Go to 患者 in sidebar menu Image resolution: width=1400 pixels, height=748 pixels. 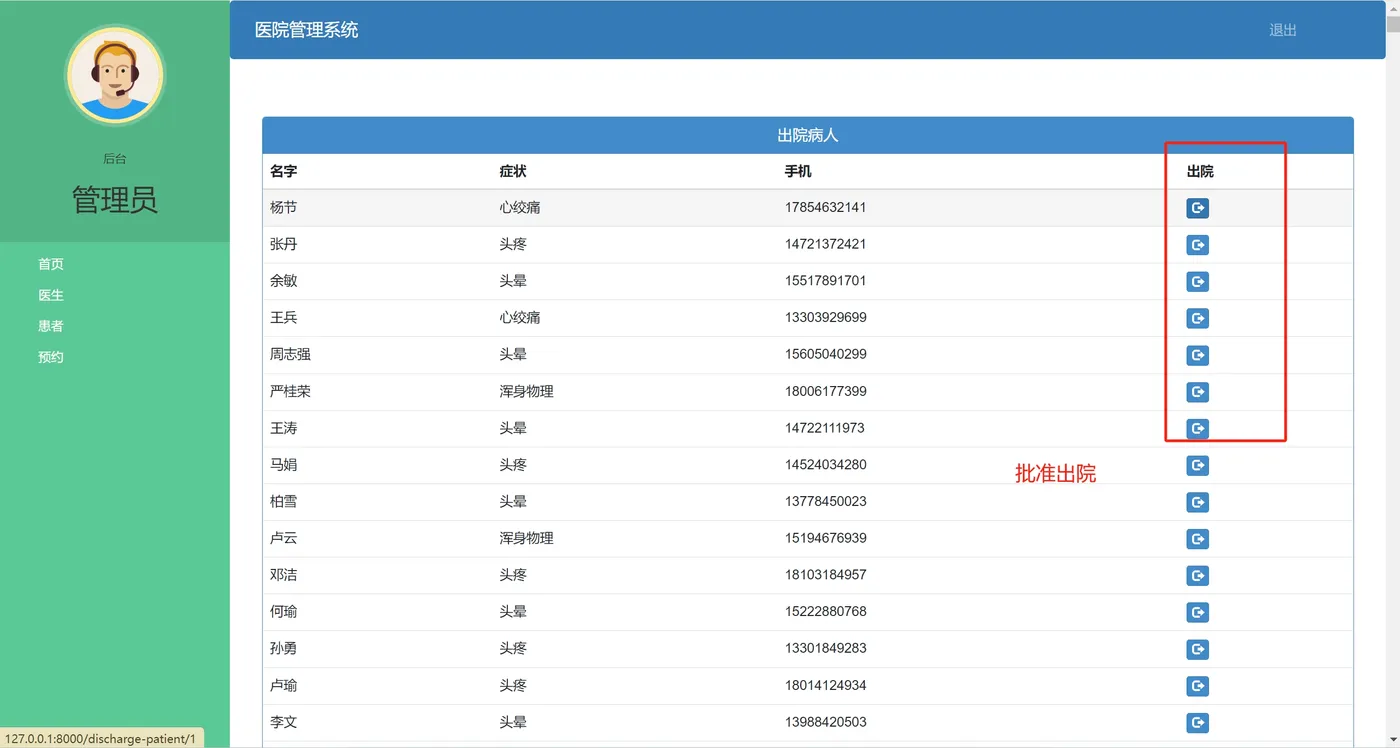51,326
